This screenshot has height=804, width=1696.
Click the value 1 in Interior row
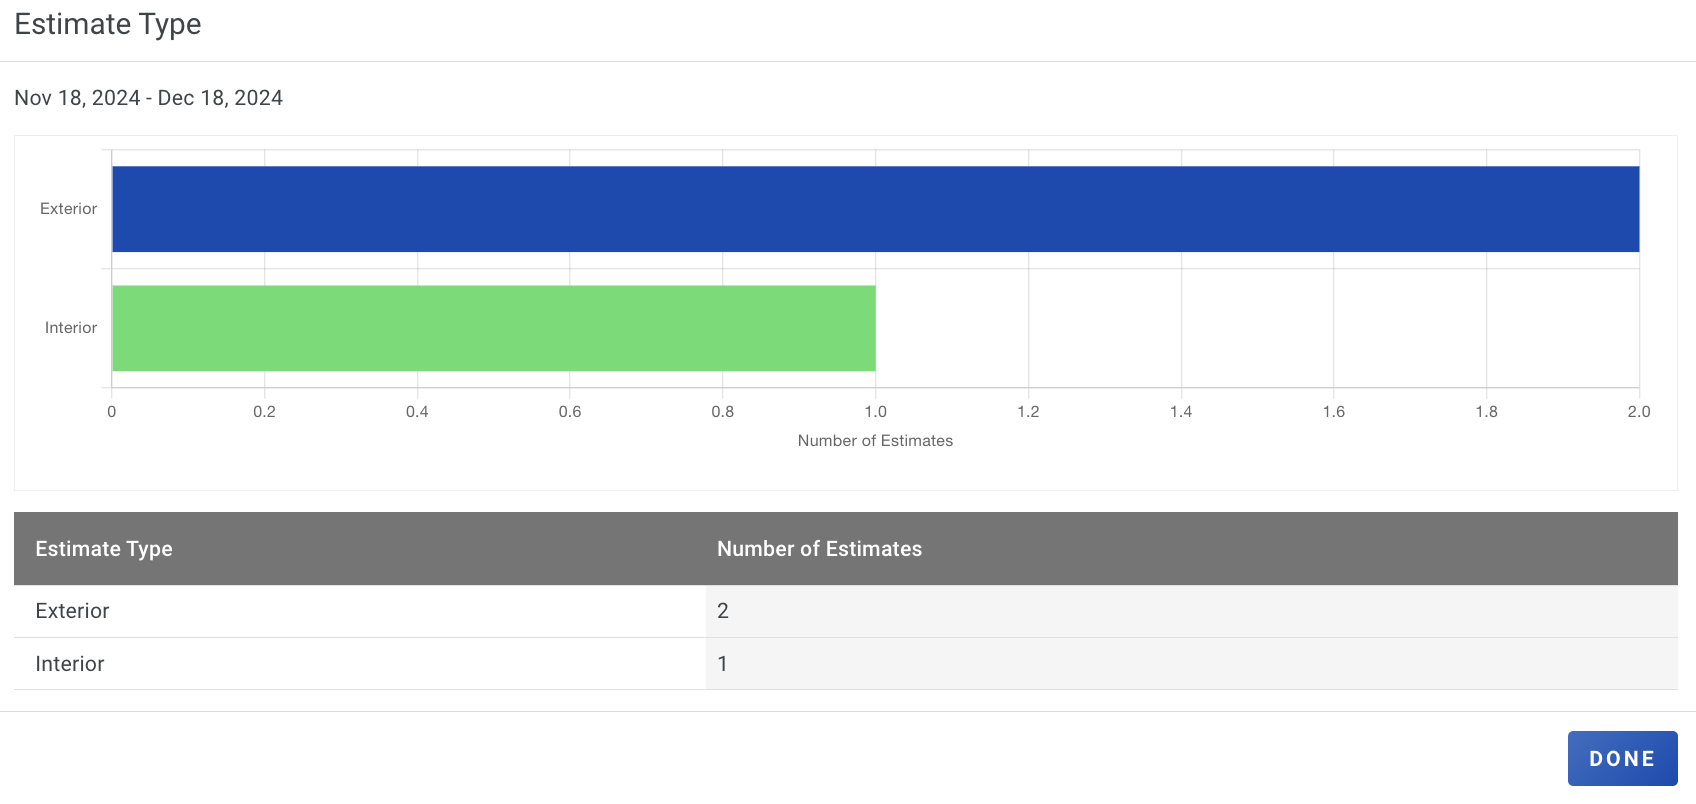coord(723,664)
